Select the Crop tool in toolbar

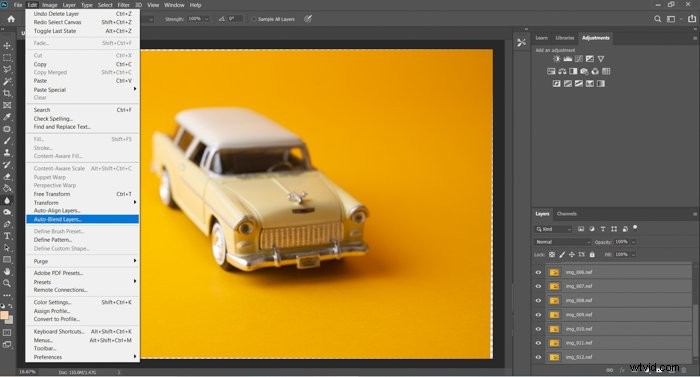7,93
